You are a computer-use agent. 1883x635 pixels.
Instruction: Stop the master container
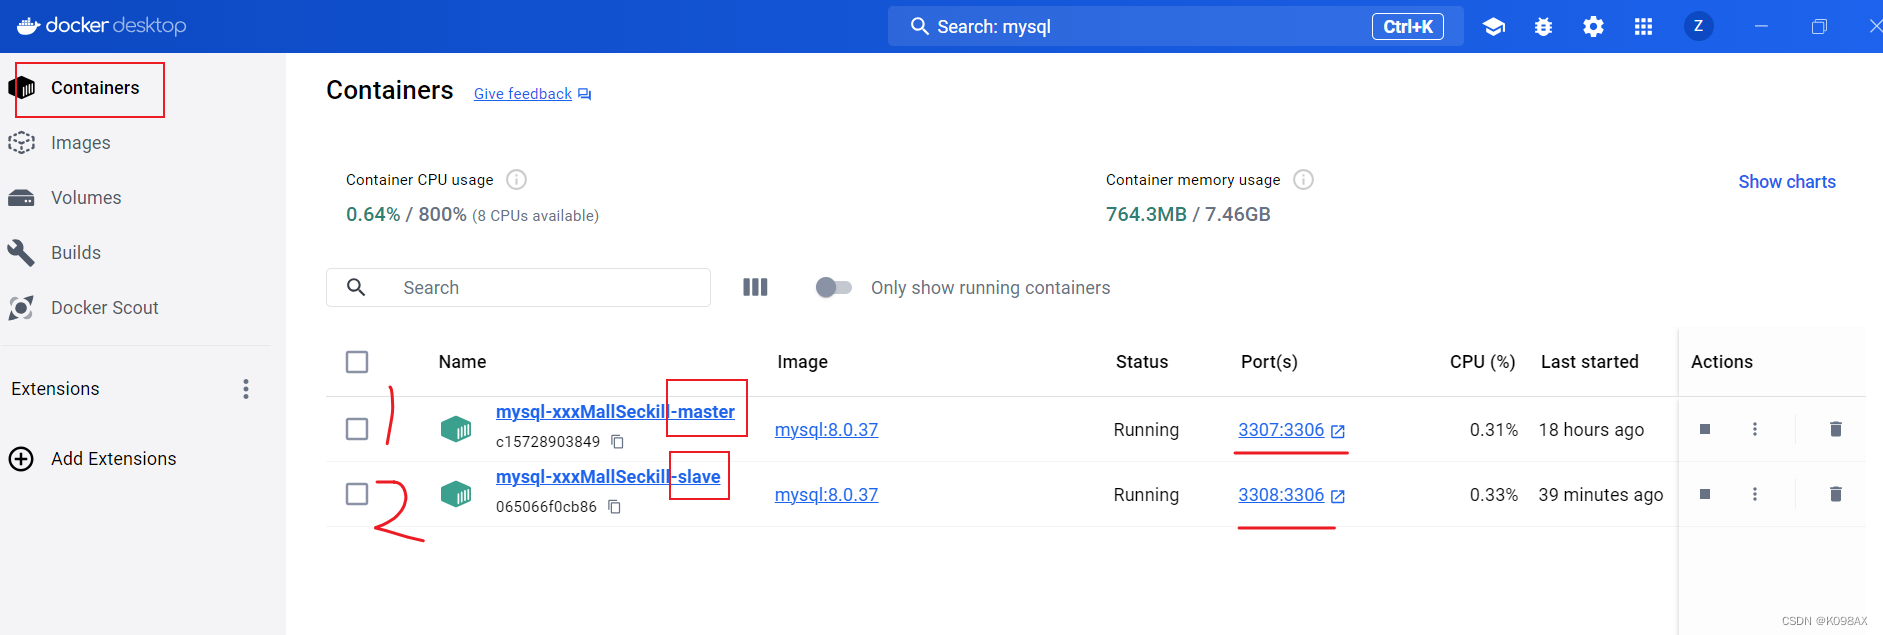tap(1705, 429)
